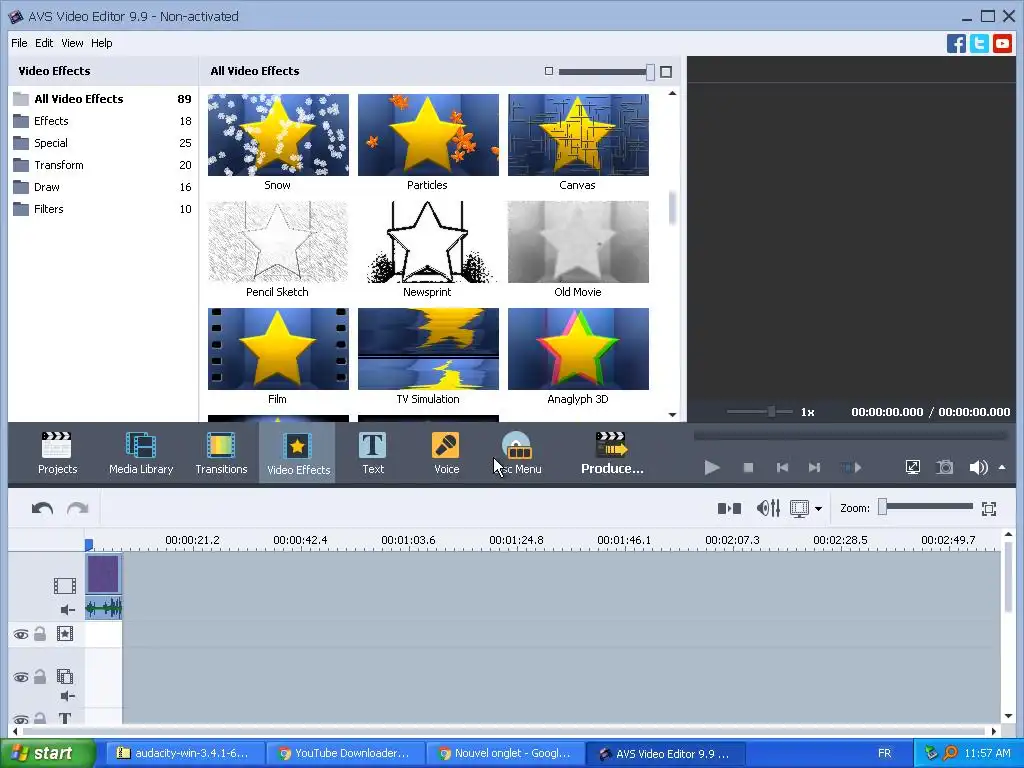Image resolution: width=1024 pixels, height=768 pixels.
Task: Play the preview
Action: tap(712, 468)
